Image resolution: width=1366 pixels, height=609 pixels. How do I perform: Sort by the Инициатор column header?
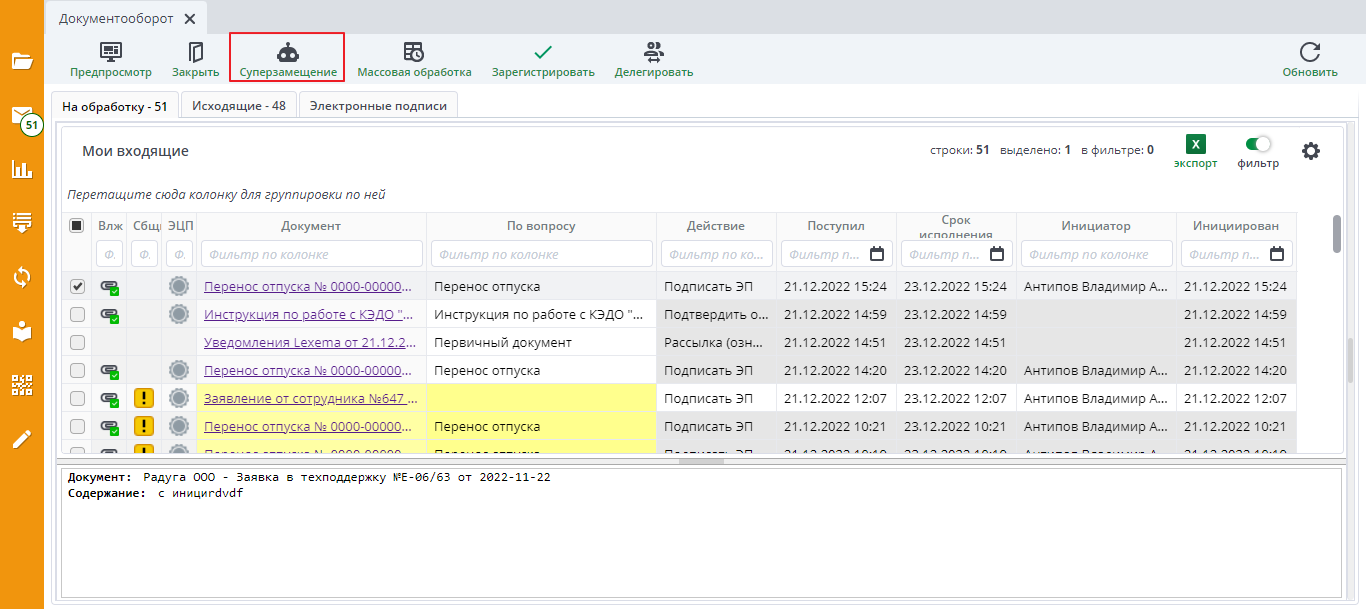[1096, 226]
